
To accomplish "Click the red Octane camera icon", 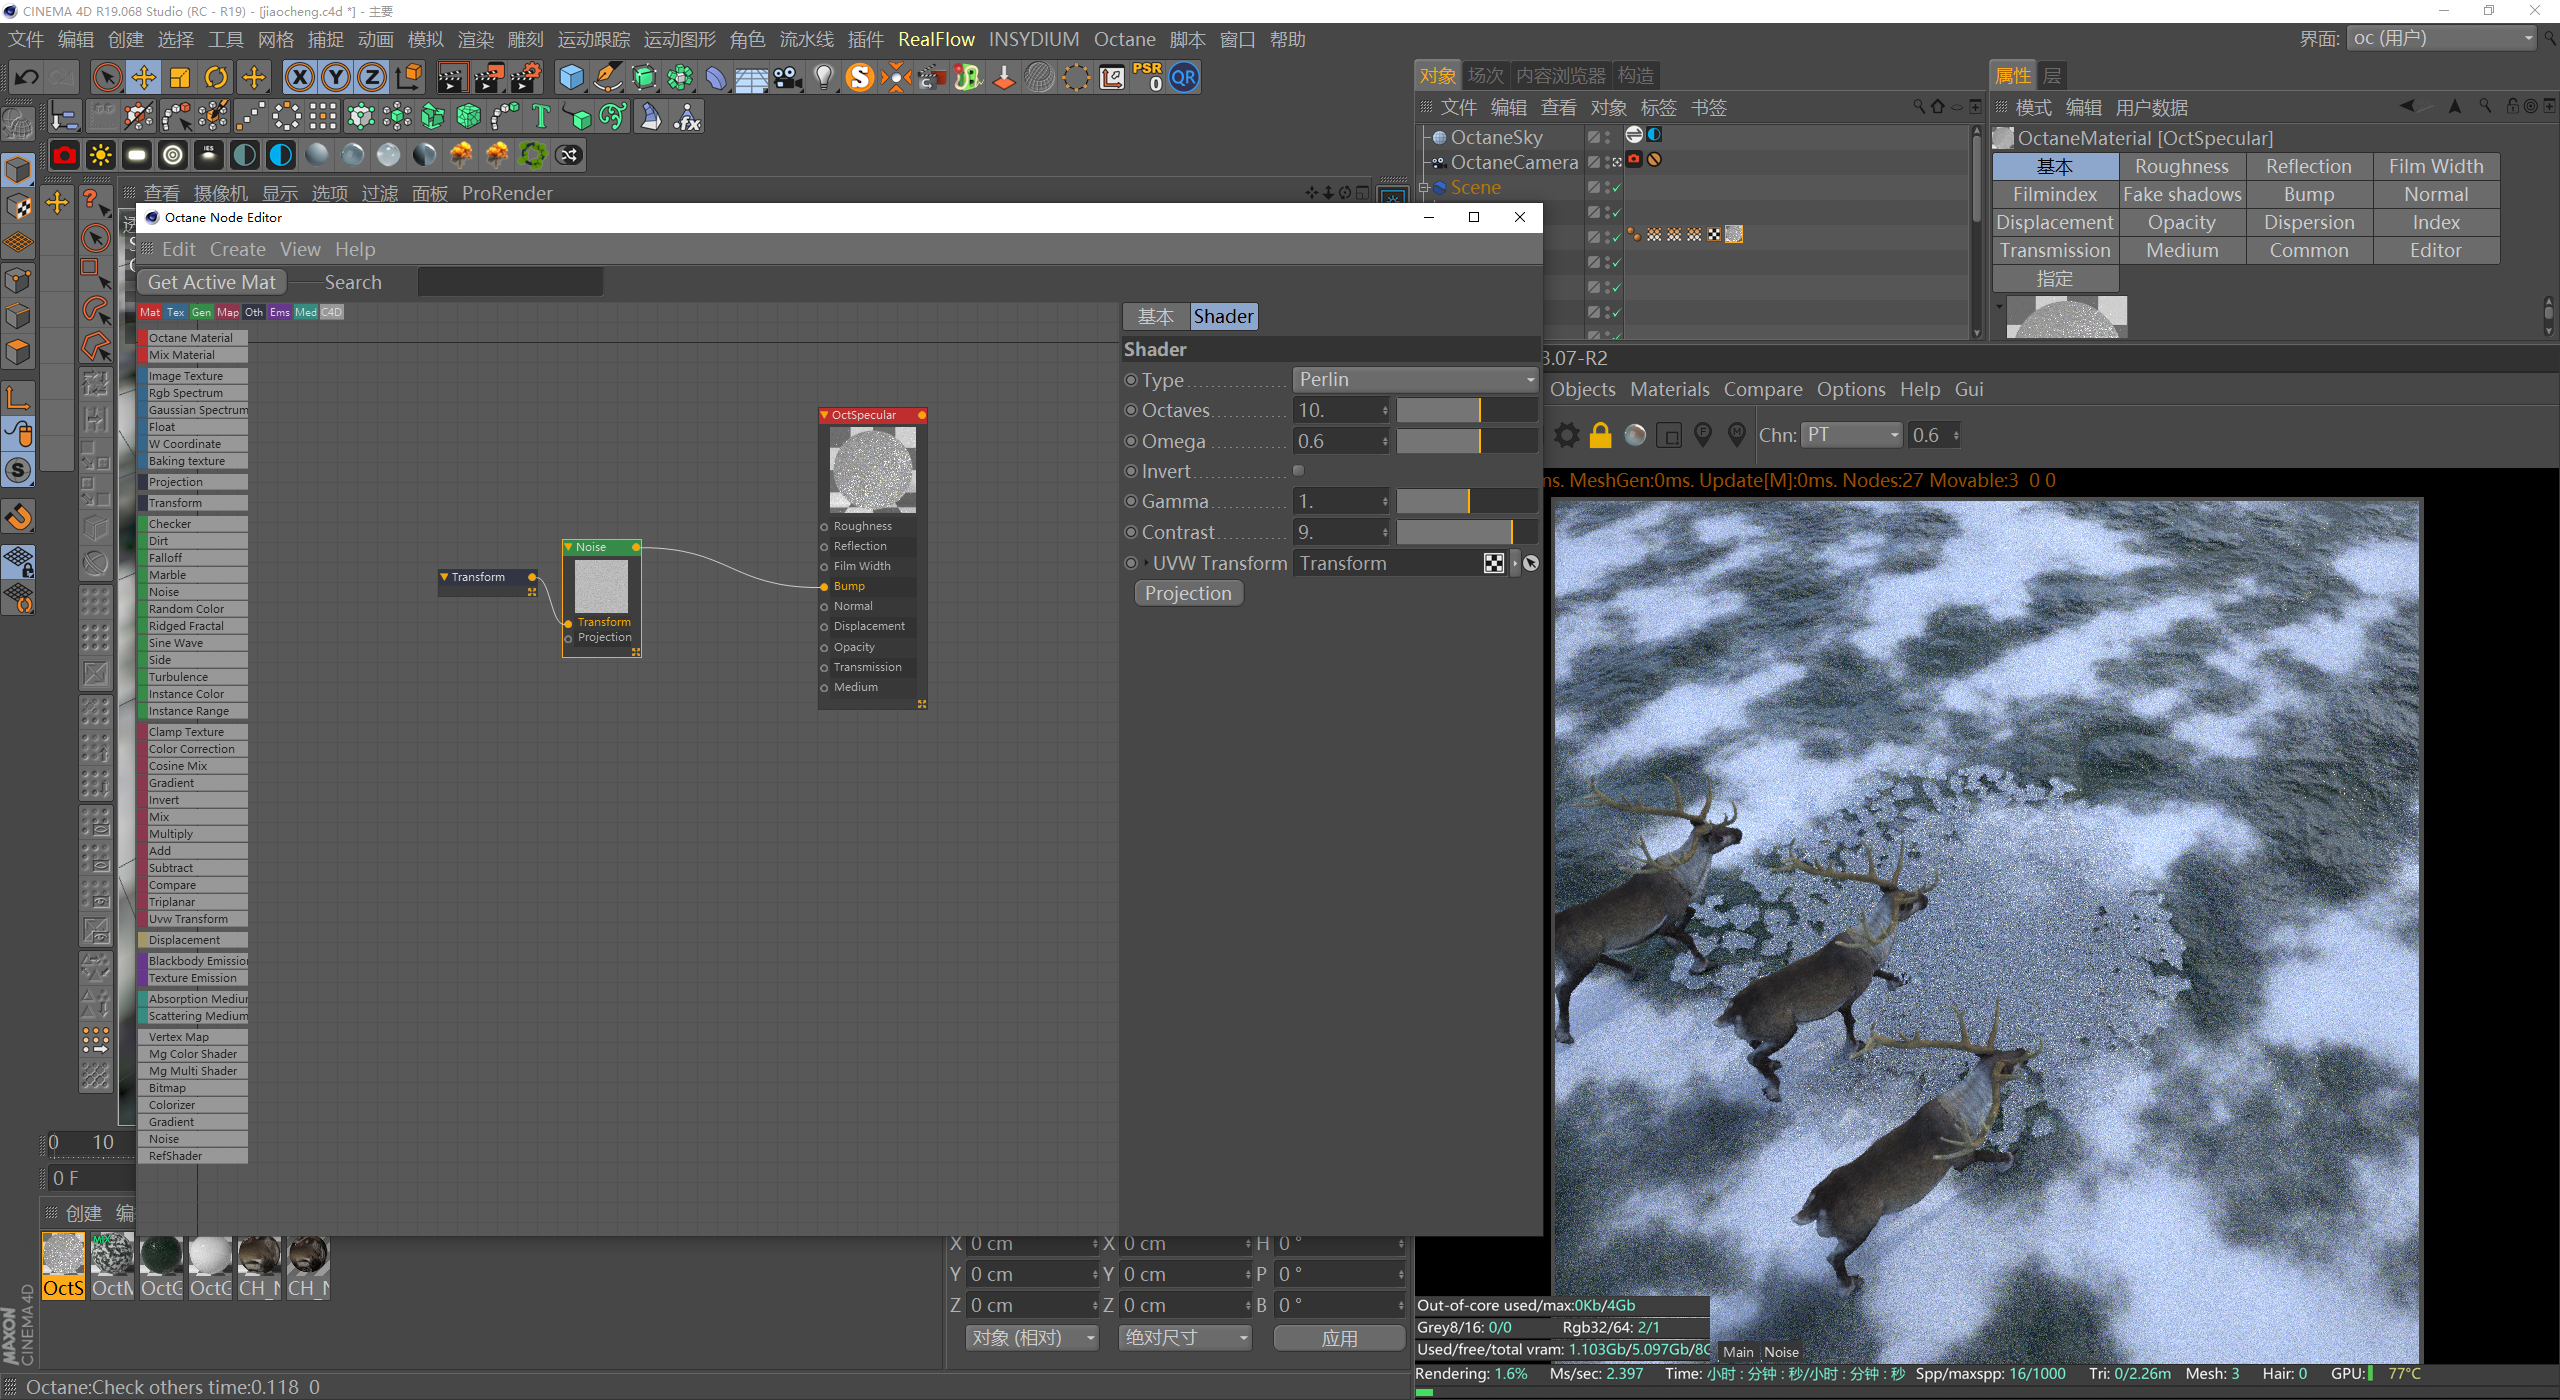I will [x=65, y=155].
